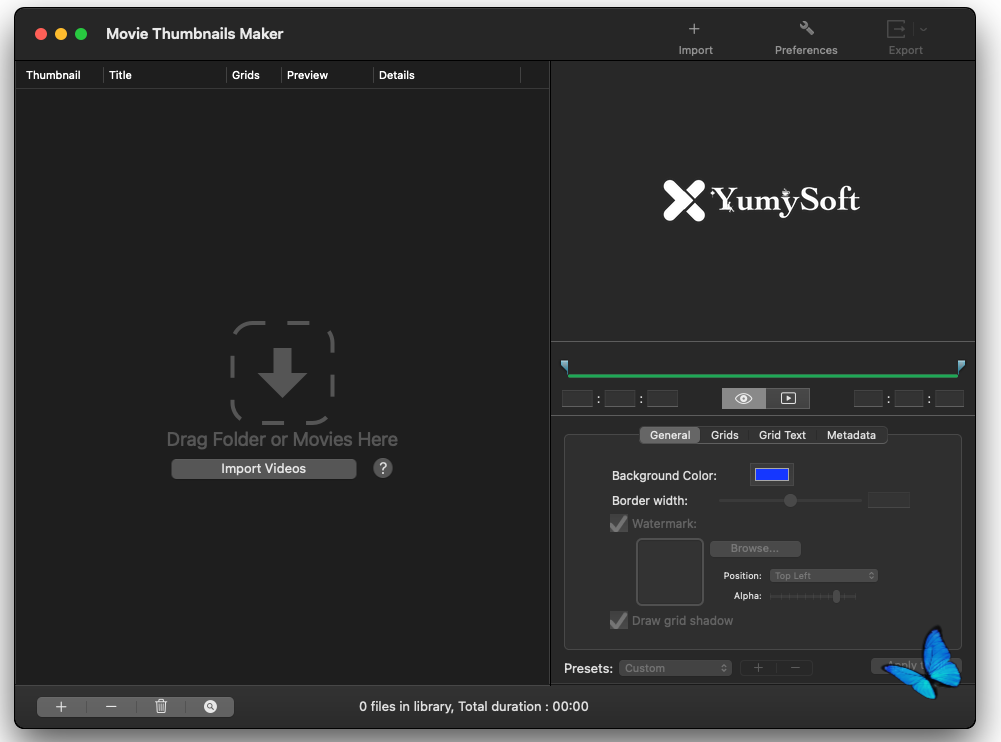Viewport: 1001px width, 742px height.
Task: Switch to eye preview mode
Action: (744, 398)
